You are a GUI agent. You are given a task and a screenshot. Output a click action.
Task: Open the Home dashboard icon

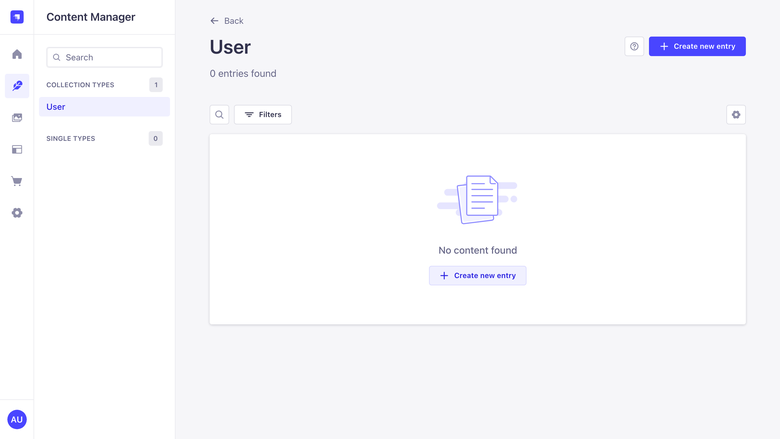click(x=17, y=54)
